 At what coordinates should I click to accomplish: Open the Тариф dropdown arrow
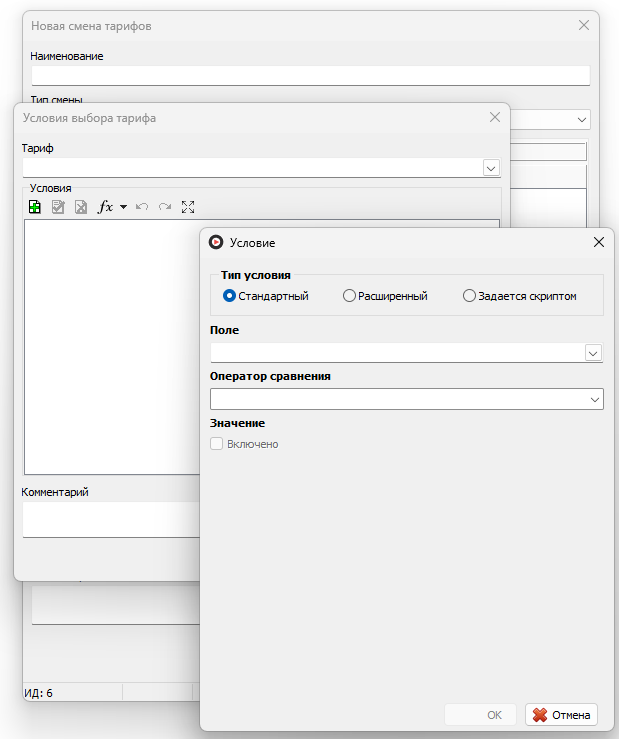(x=491, y=168)
